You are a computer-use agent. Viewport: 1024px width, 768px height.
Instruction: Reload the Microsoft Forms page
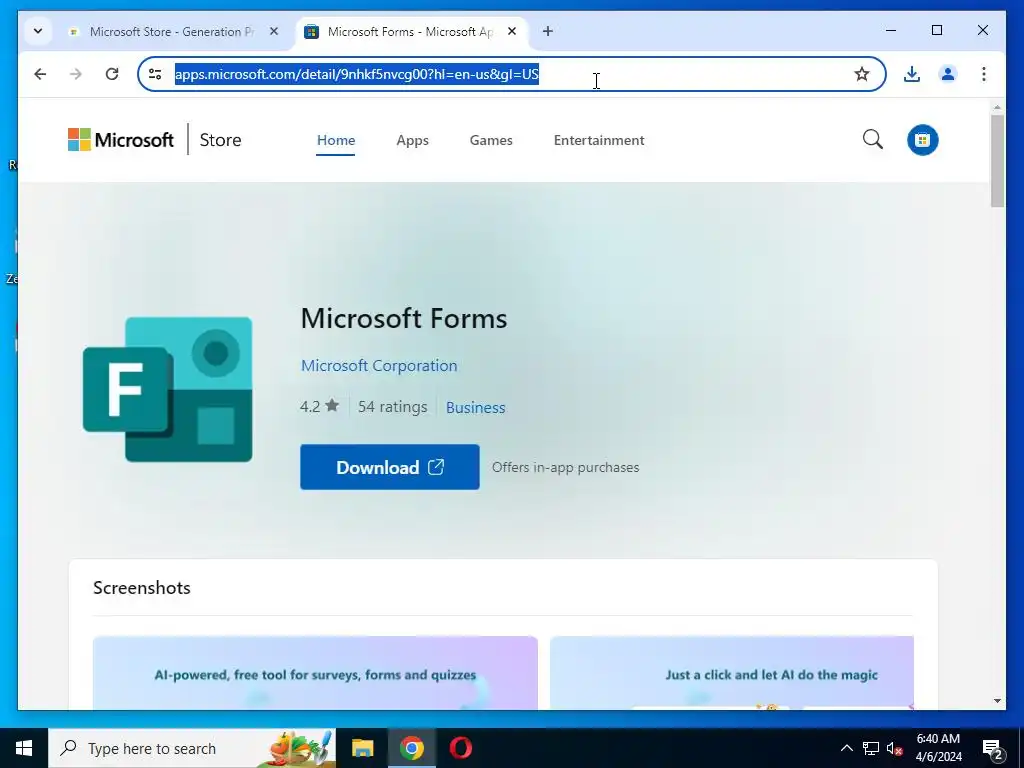coord(112,74)
